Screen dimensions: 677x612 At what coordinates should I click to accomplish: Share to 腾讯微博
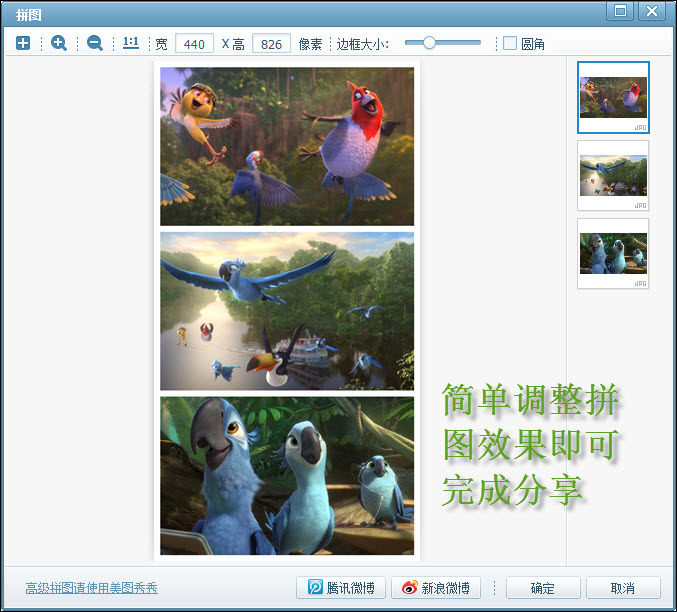pos(341,588)
